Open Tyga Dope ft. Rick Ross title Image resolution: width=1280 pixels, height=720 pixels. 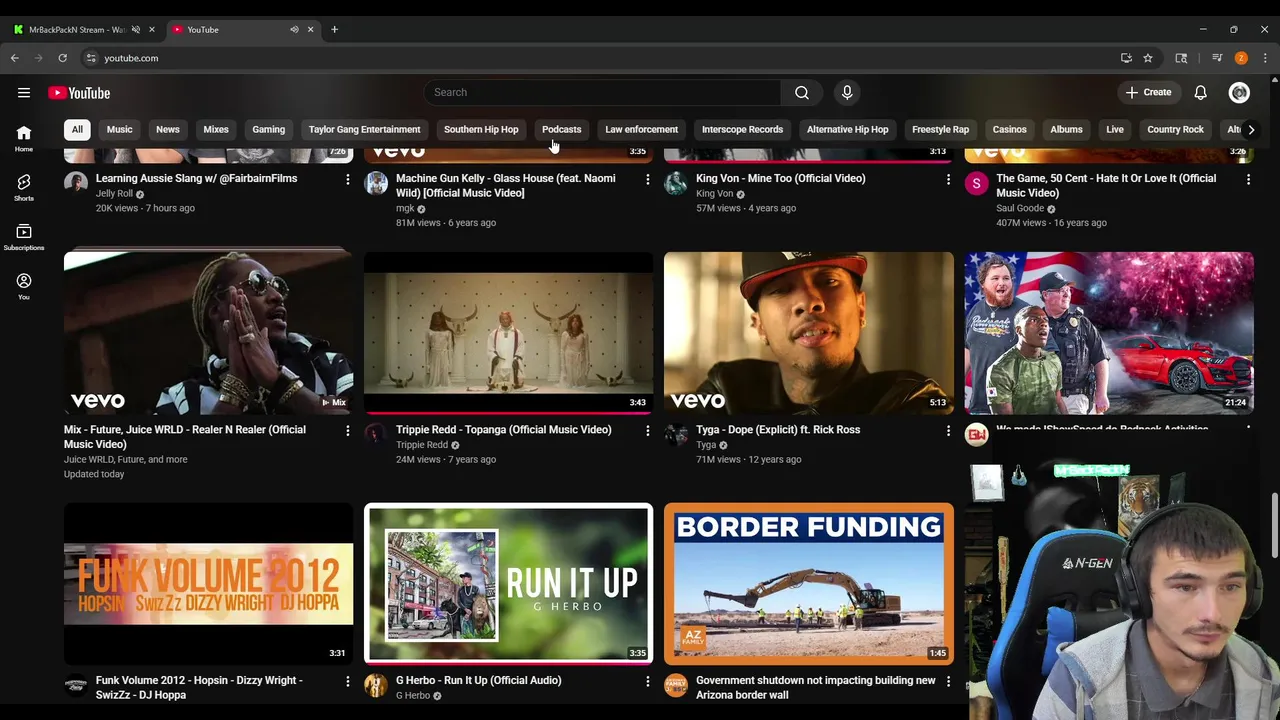pos(778,430)
